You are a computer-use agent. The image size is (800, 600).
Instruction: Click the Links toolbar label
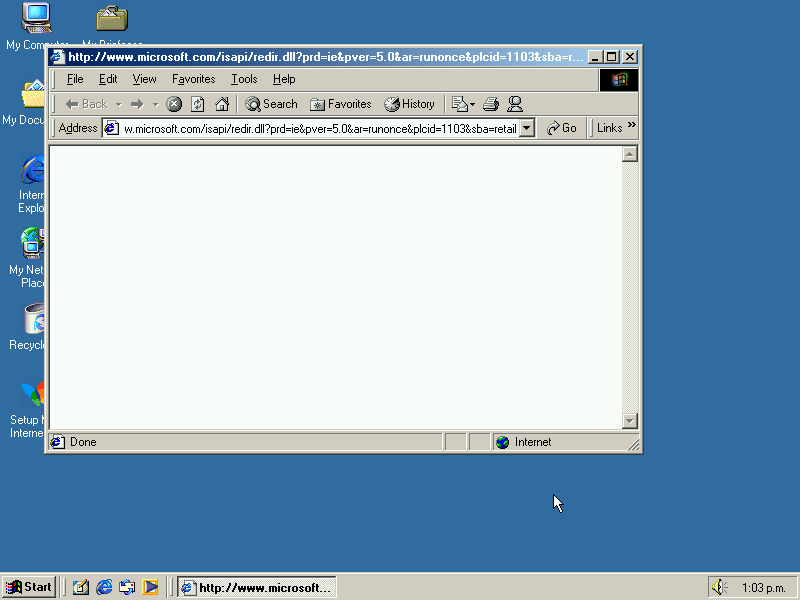point(609,128)
